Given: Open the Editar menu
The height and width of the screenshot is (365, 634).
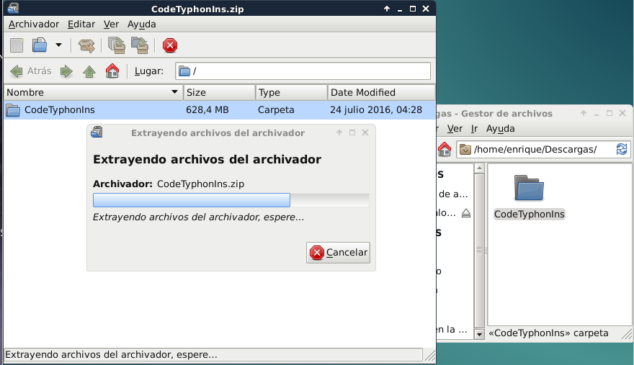Looking at the screenshot, I should [81, 24].
